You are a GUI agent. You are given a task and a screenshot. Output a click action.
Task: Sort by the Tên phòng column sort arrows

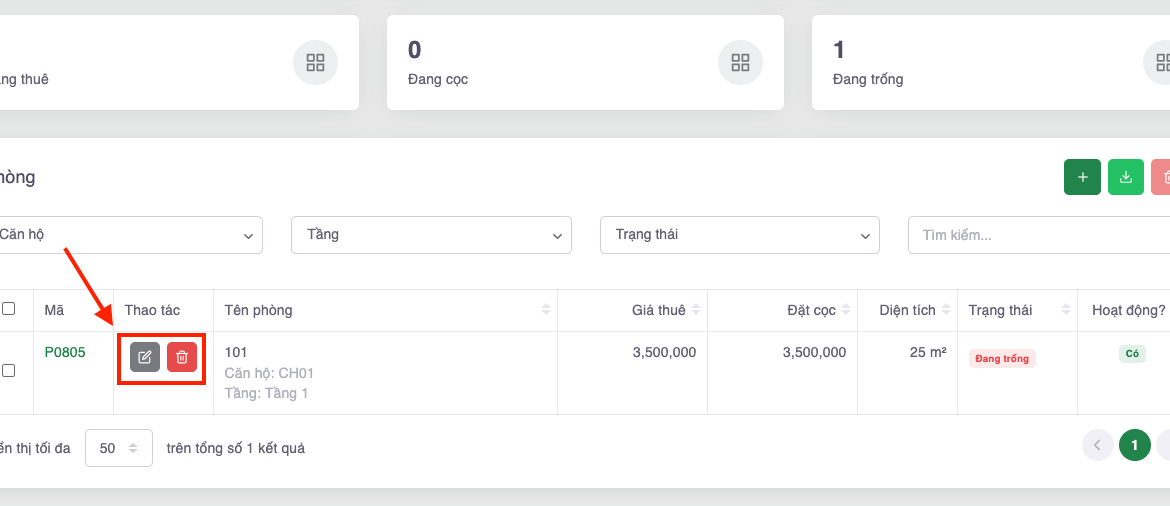(x=546, y=310)
